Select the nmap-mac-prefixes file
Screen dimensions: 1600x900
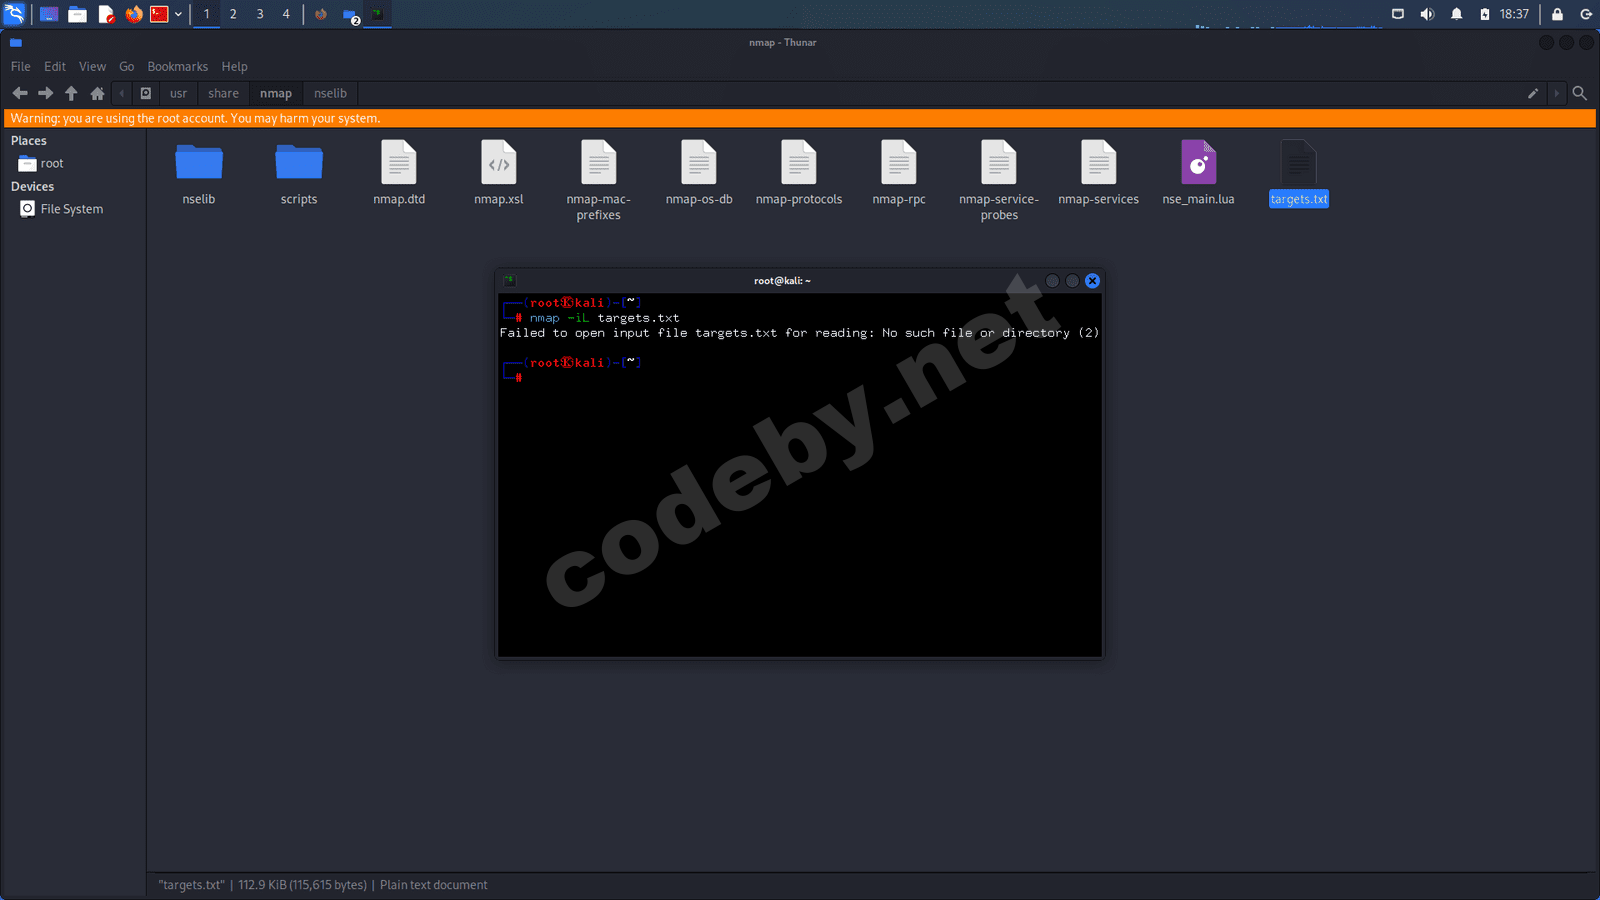(x=599, y=181)
